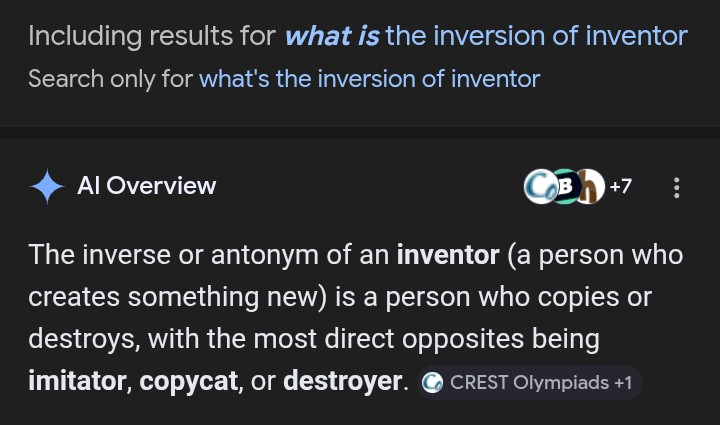
Task: Click the CREST Olympiads chip logo icon
Action: [x=433, y=382]
